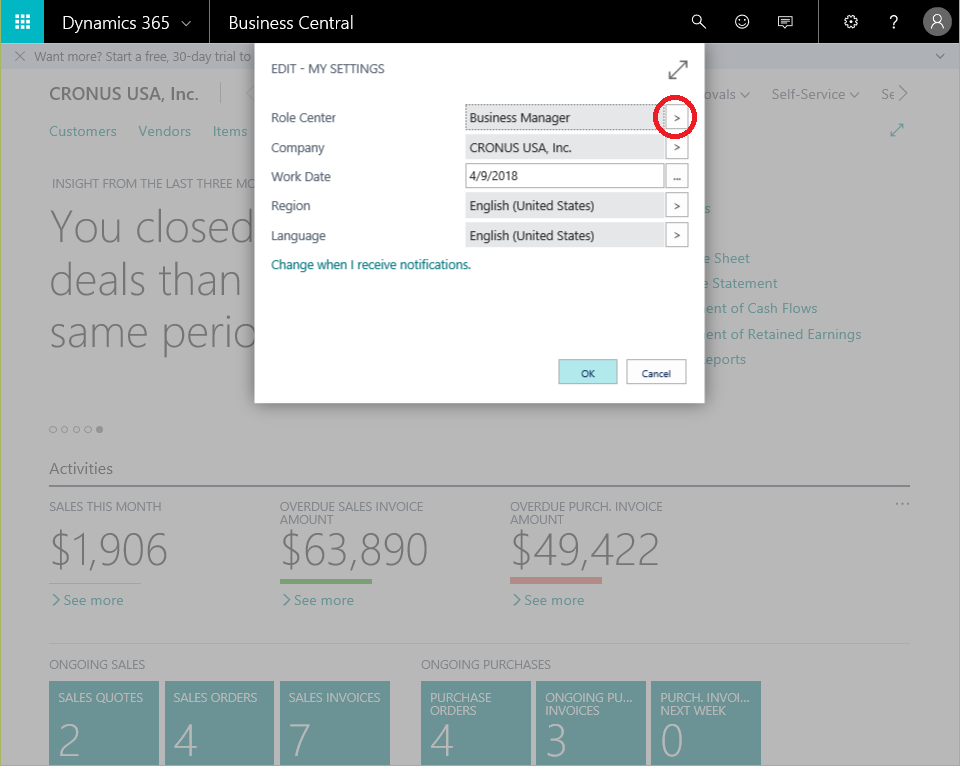The image size is (960, 766).
Task: See more under Overdue Sales Invoice Amount
Action: 318,600
